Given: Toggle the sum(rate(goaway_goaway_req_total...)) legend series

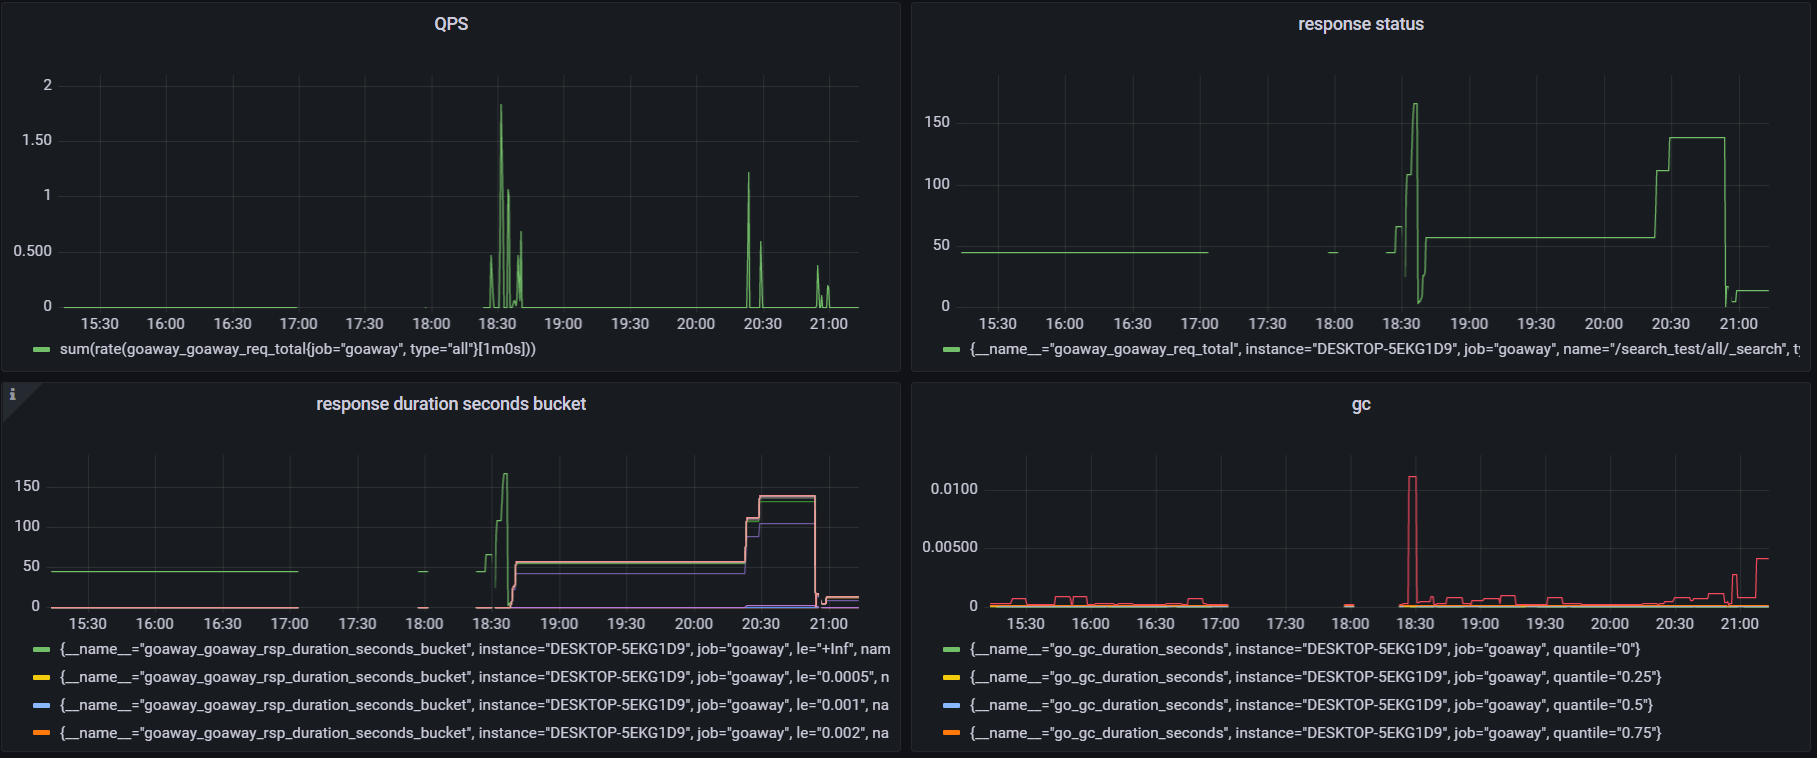Looking at the screenshot, I should pos(298,349).
